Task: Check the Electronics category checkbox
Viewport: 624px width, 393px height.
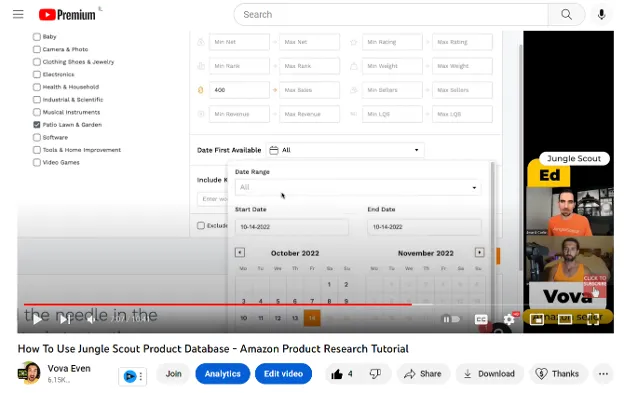Action: [37, 74]
